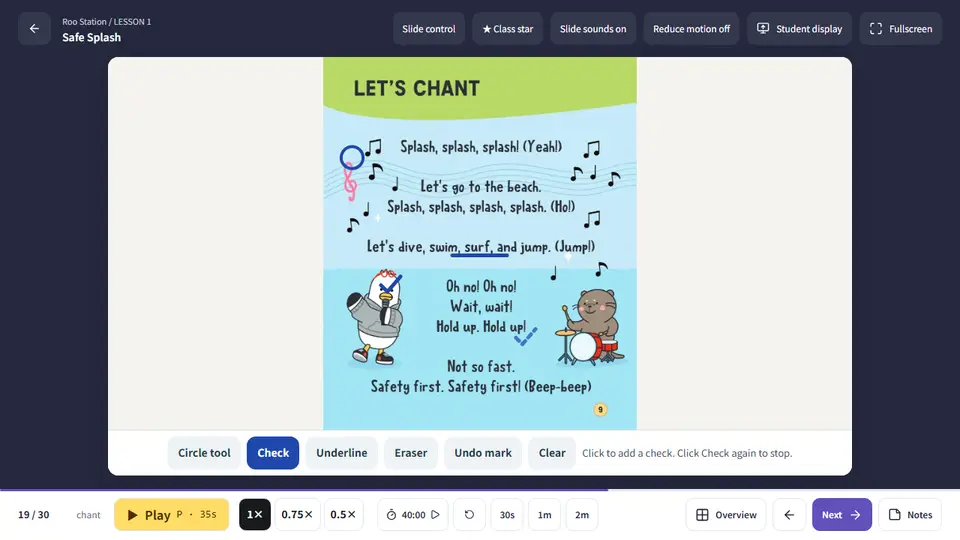Clear all marks on the slide
960x540 pixels.
(552, 453)
